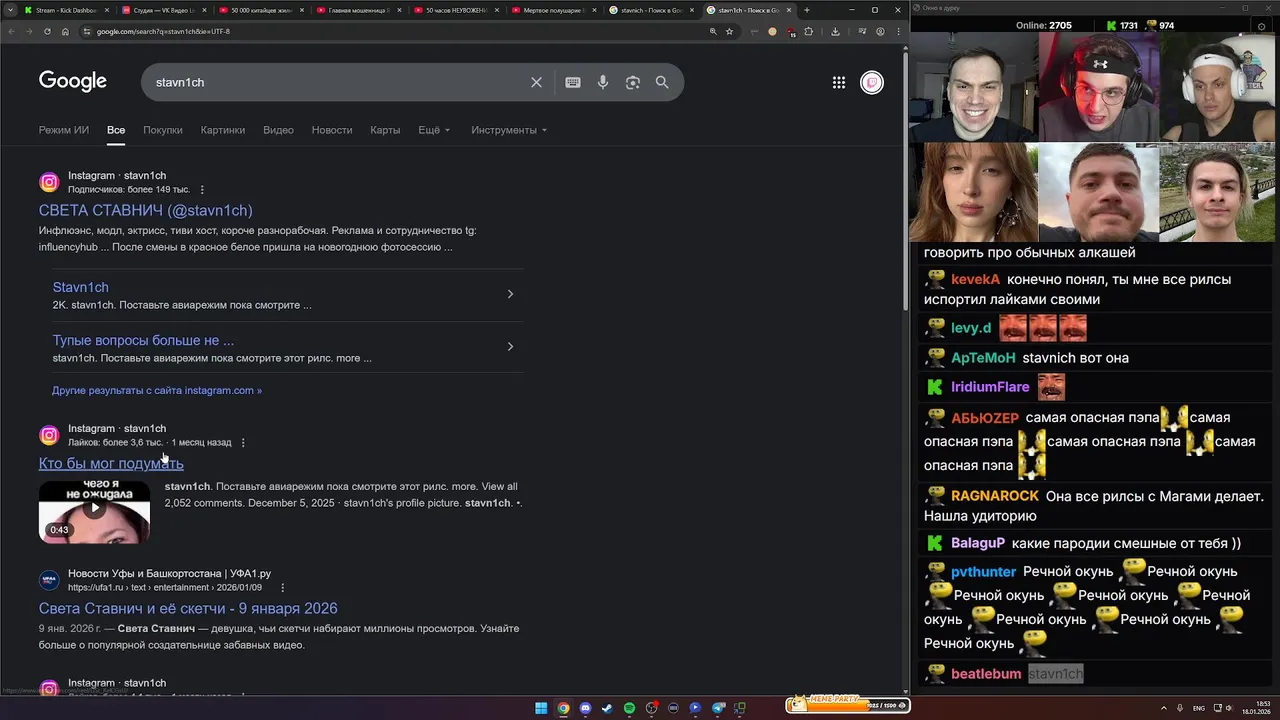Expand the Ещё search filter dropdown

[x=434, y=130]
